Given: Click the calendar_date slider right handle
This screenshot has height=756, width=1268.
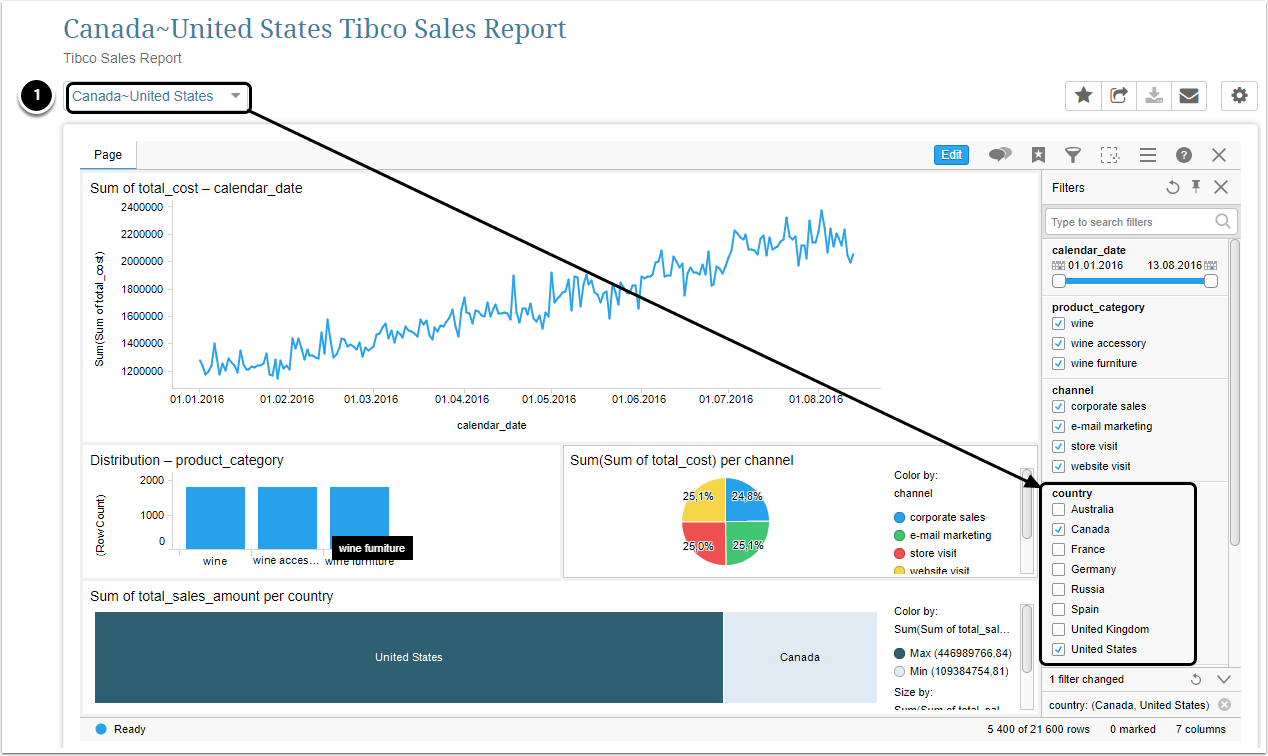Looking at the screenshot, I should [x=1211, y=281].
